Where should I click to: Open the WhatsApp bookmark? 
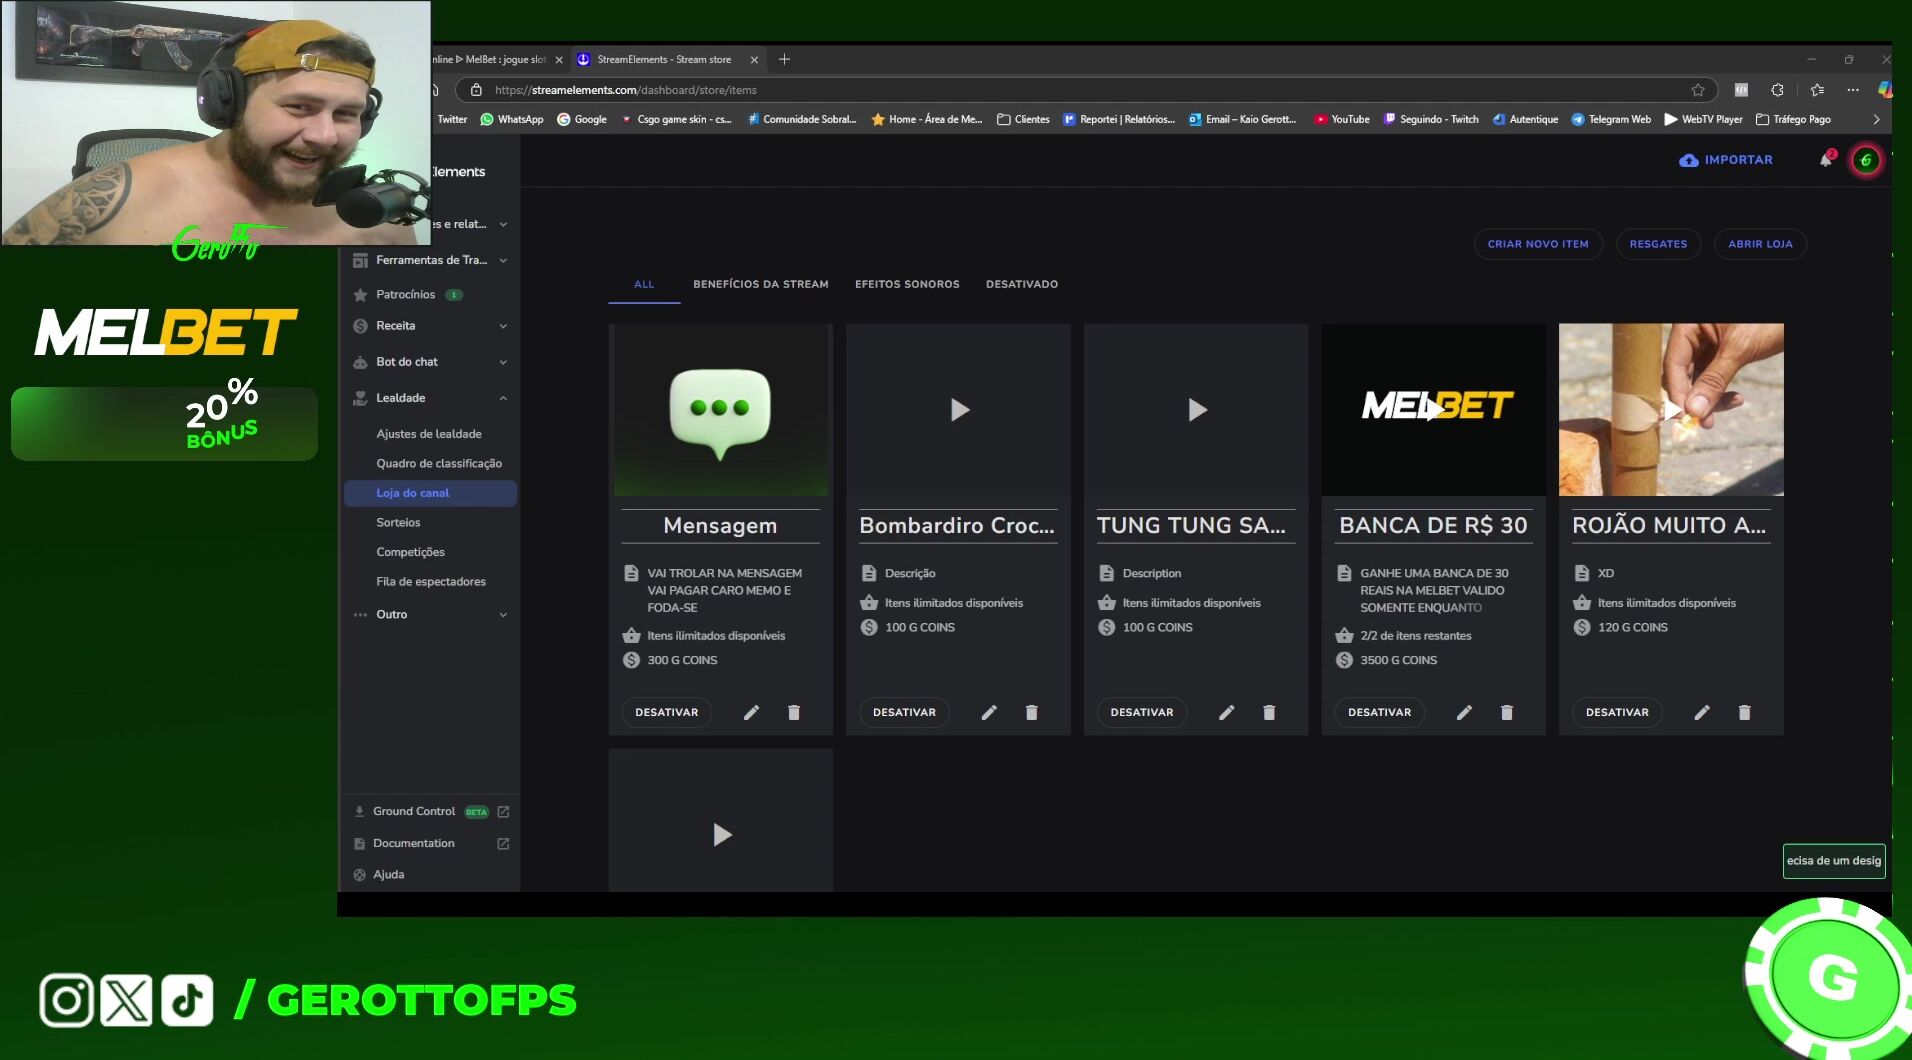pyautogui.click(x=512, y=119)
